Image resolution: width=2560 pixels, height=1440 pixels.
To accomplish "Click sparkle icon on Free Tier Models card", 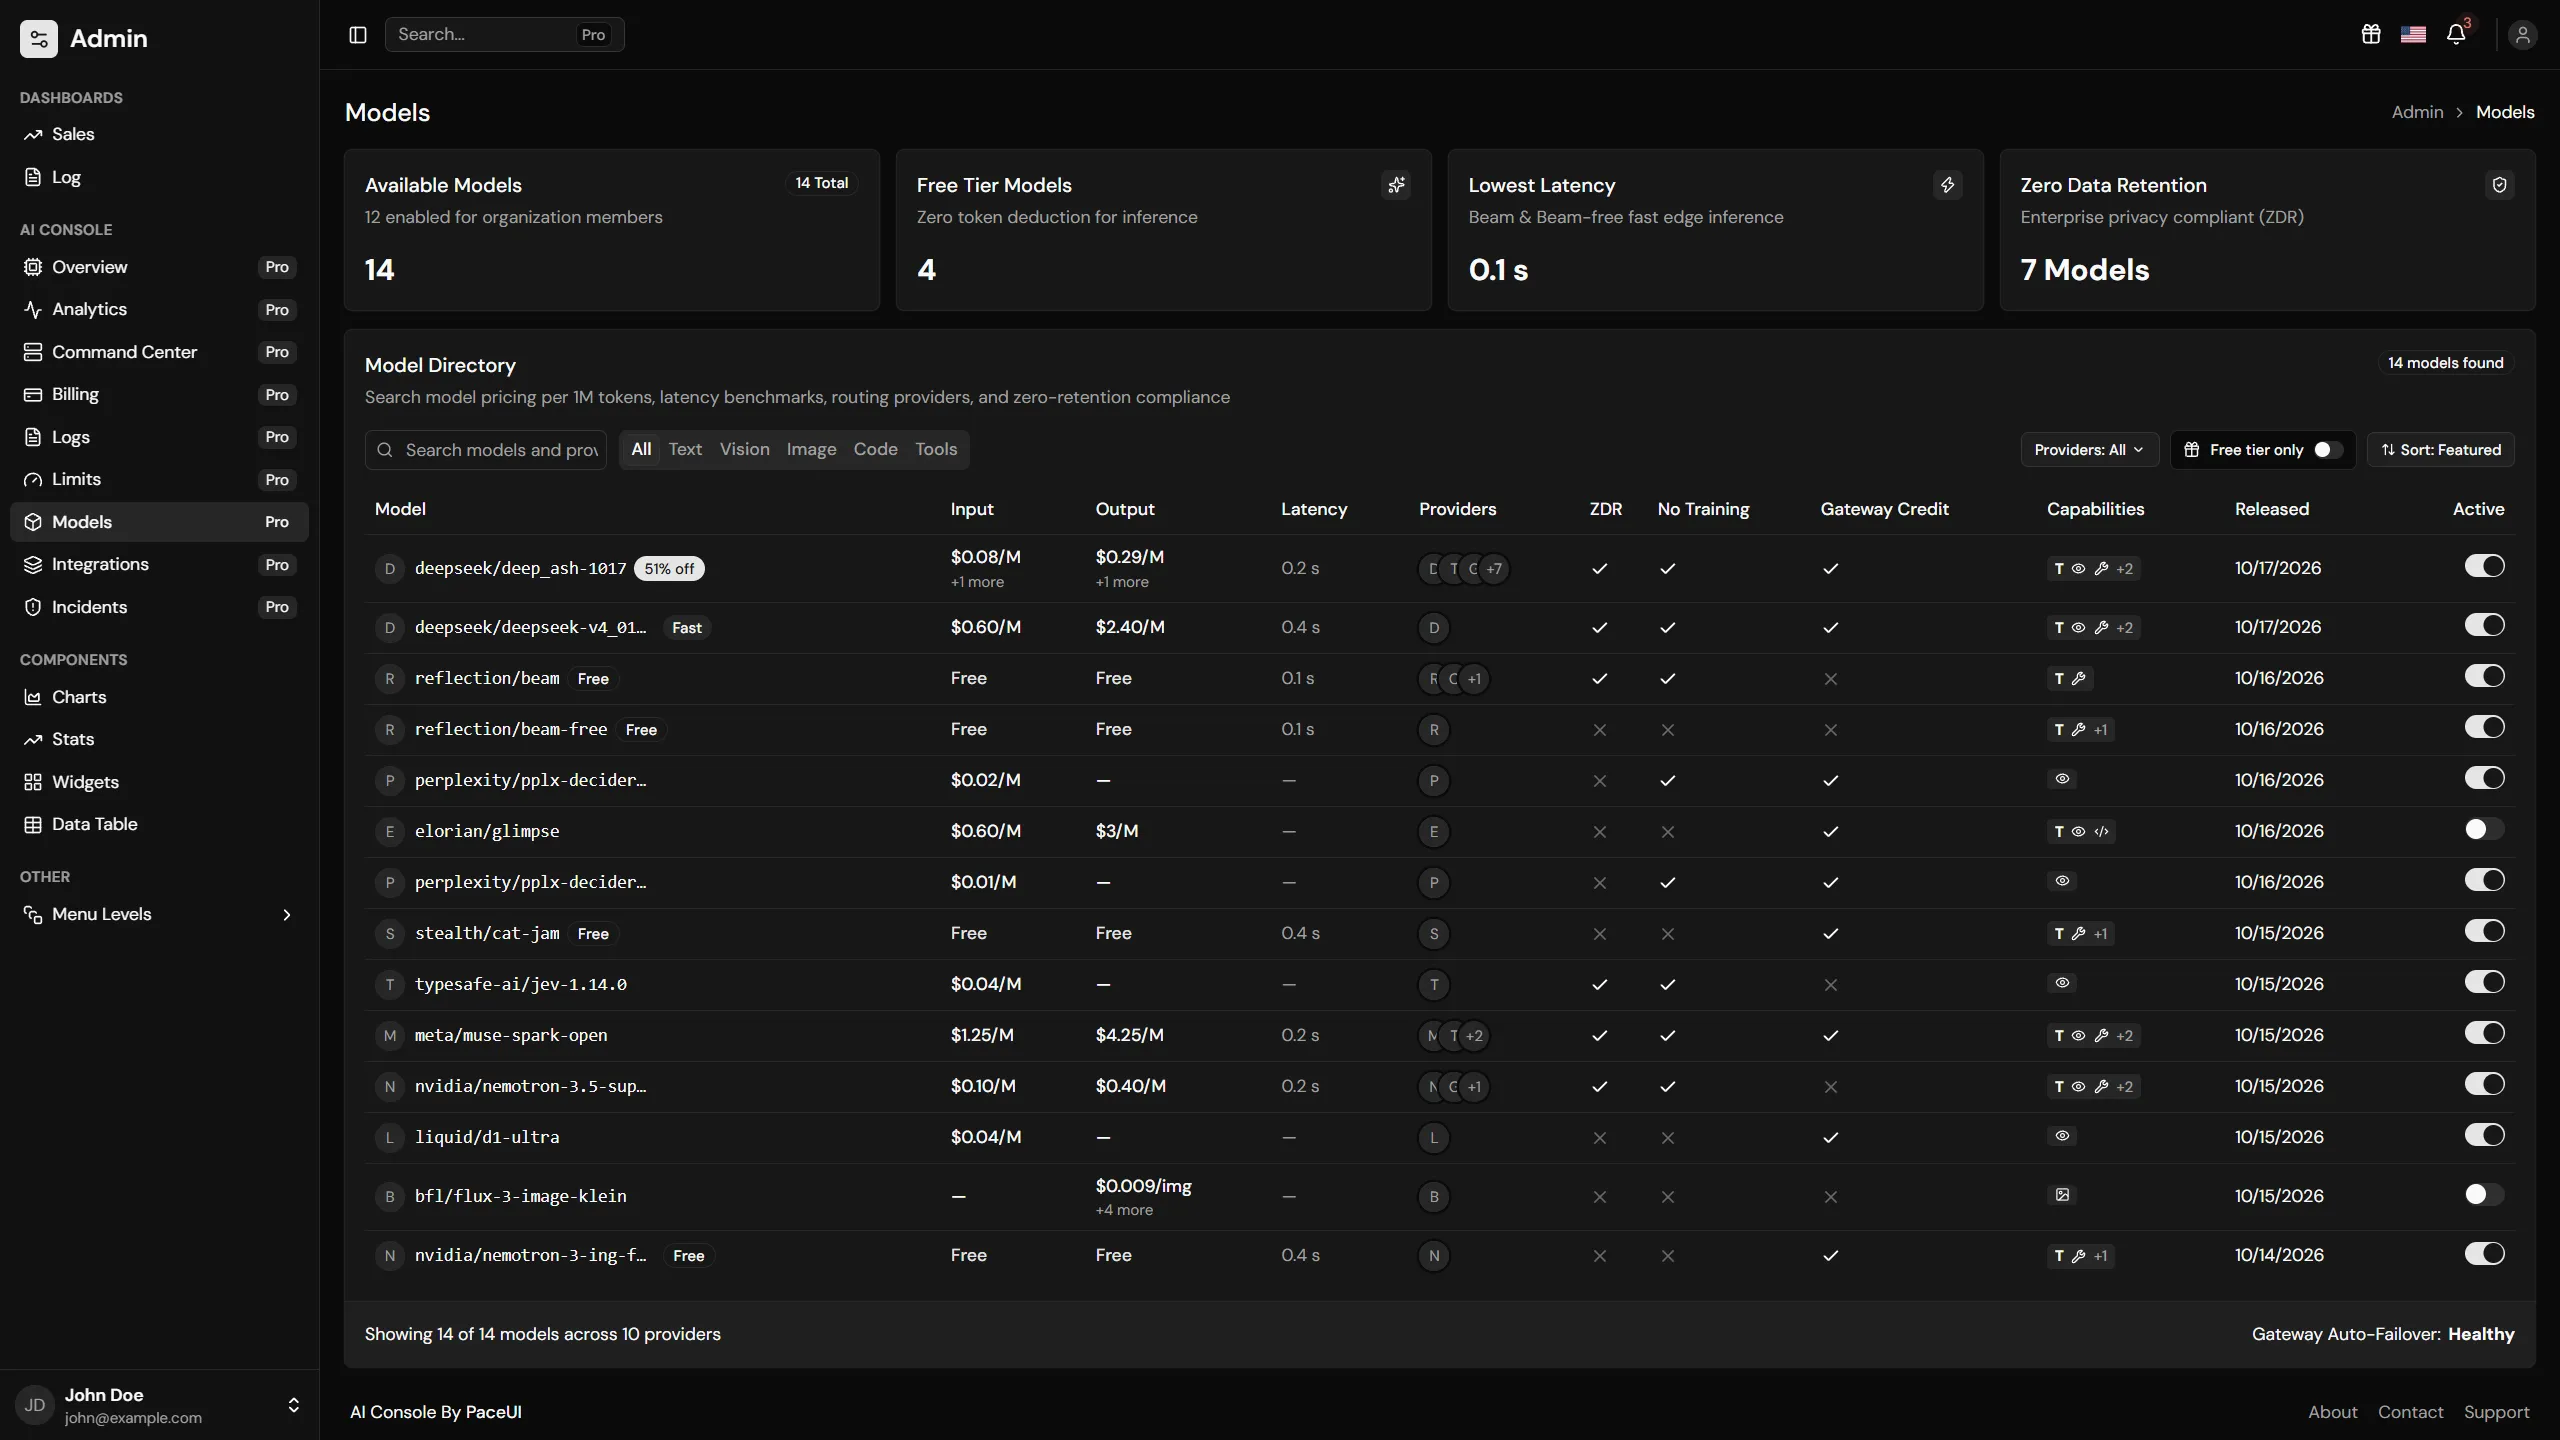I will (x=1396, y=185).
